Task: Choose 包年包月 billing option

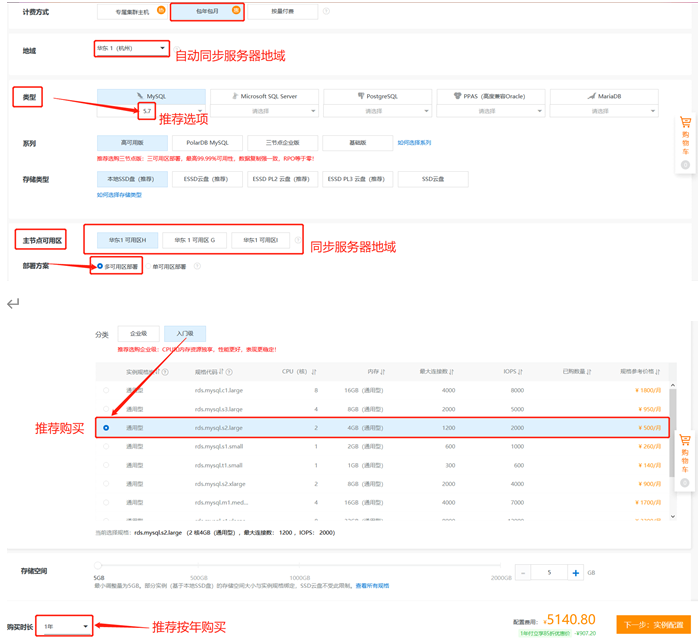Action: click(207, 12)
